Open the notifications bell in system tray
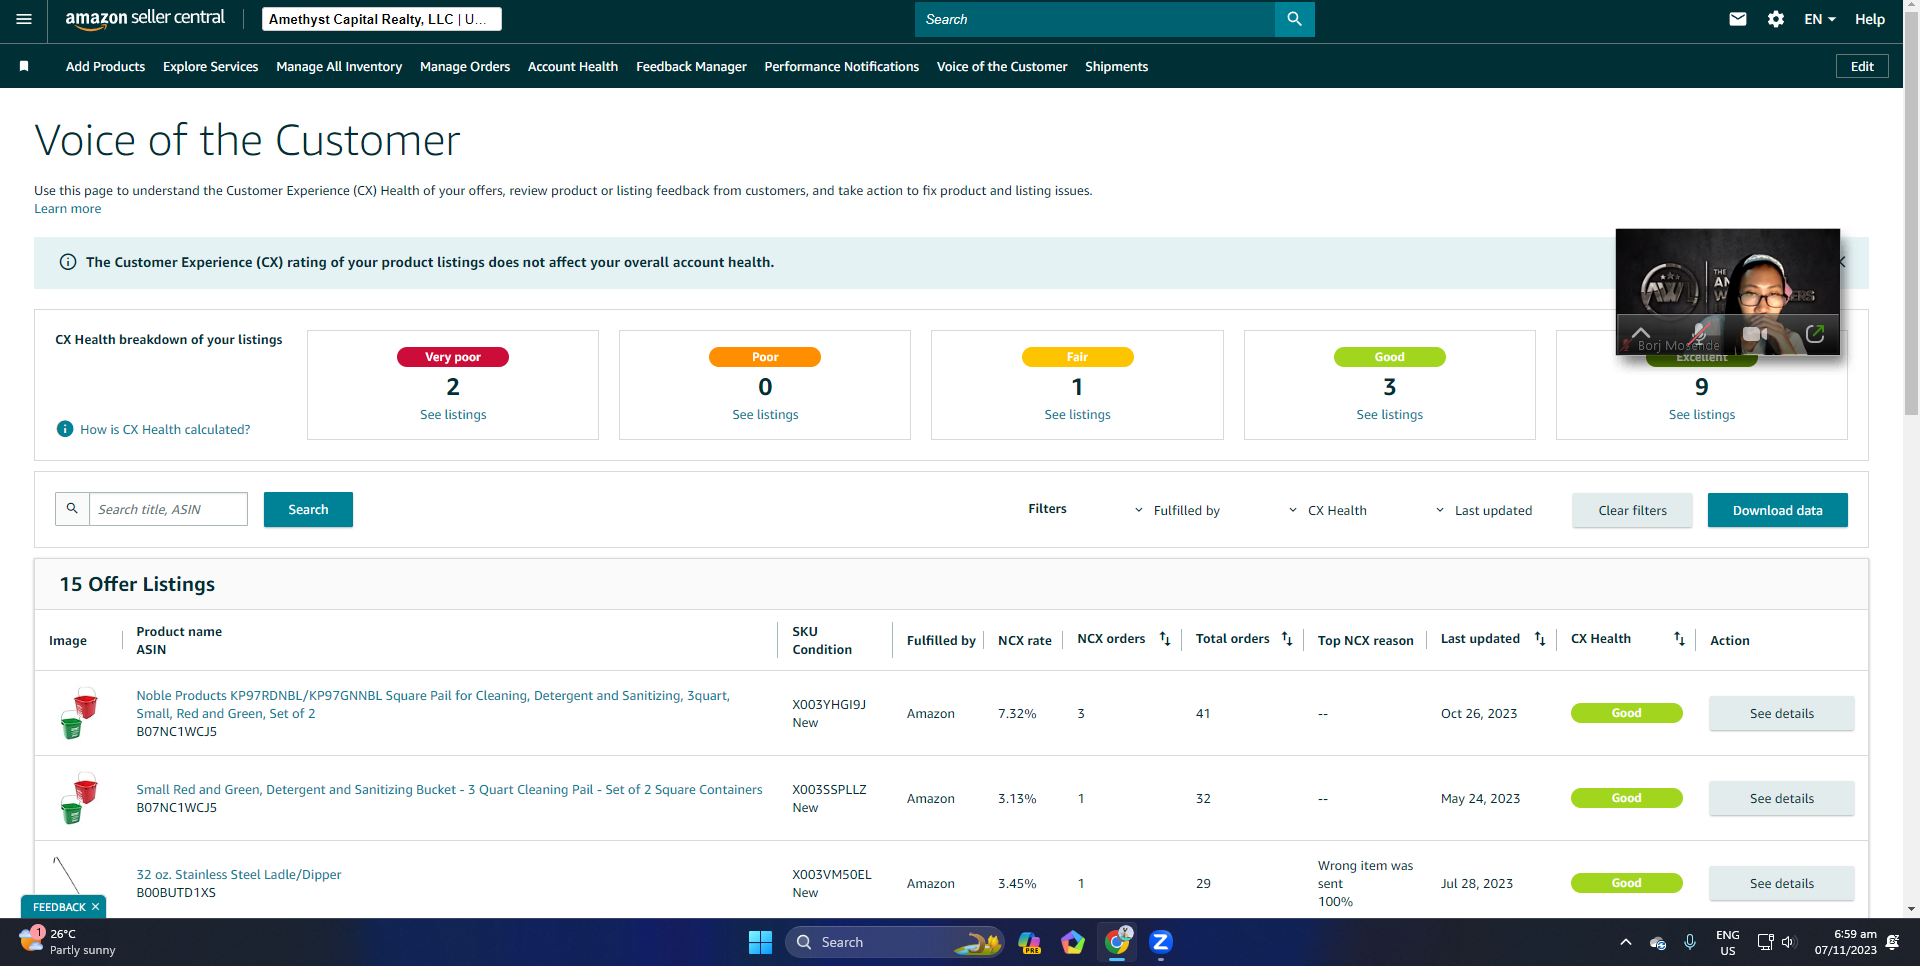1920x966 pixels. (x=1892, y=942)
